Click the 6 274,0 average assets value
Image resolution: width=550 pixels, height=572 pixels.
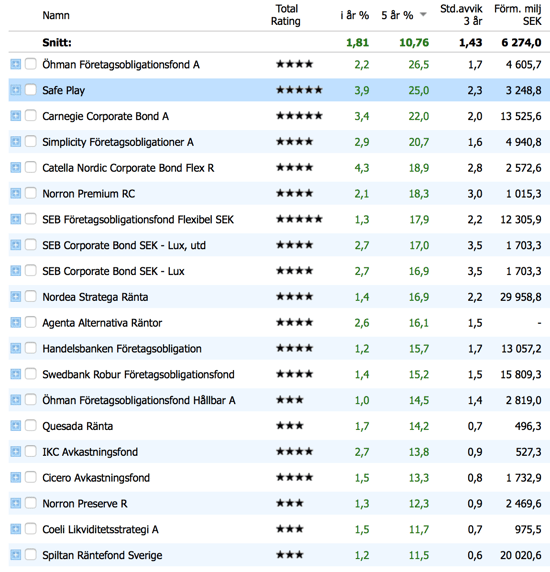[521, 43]
